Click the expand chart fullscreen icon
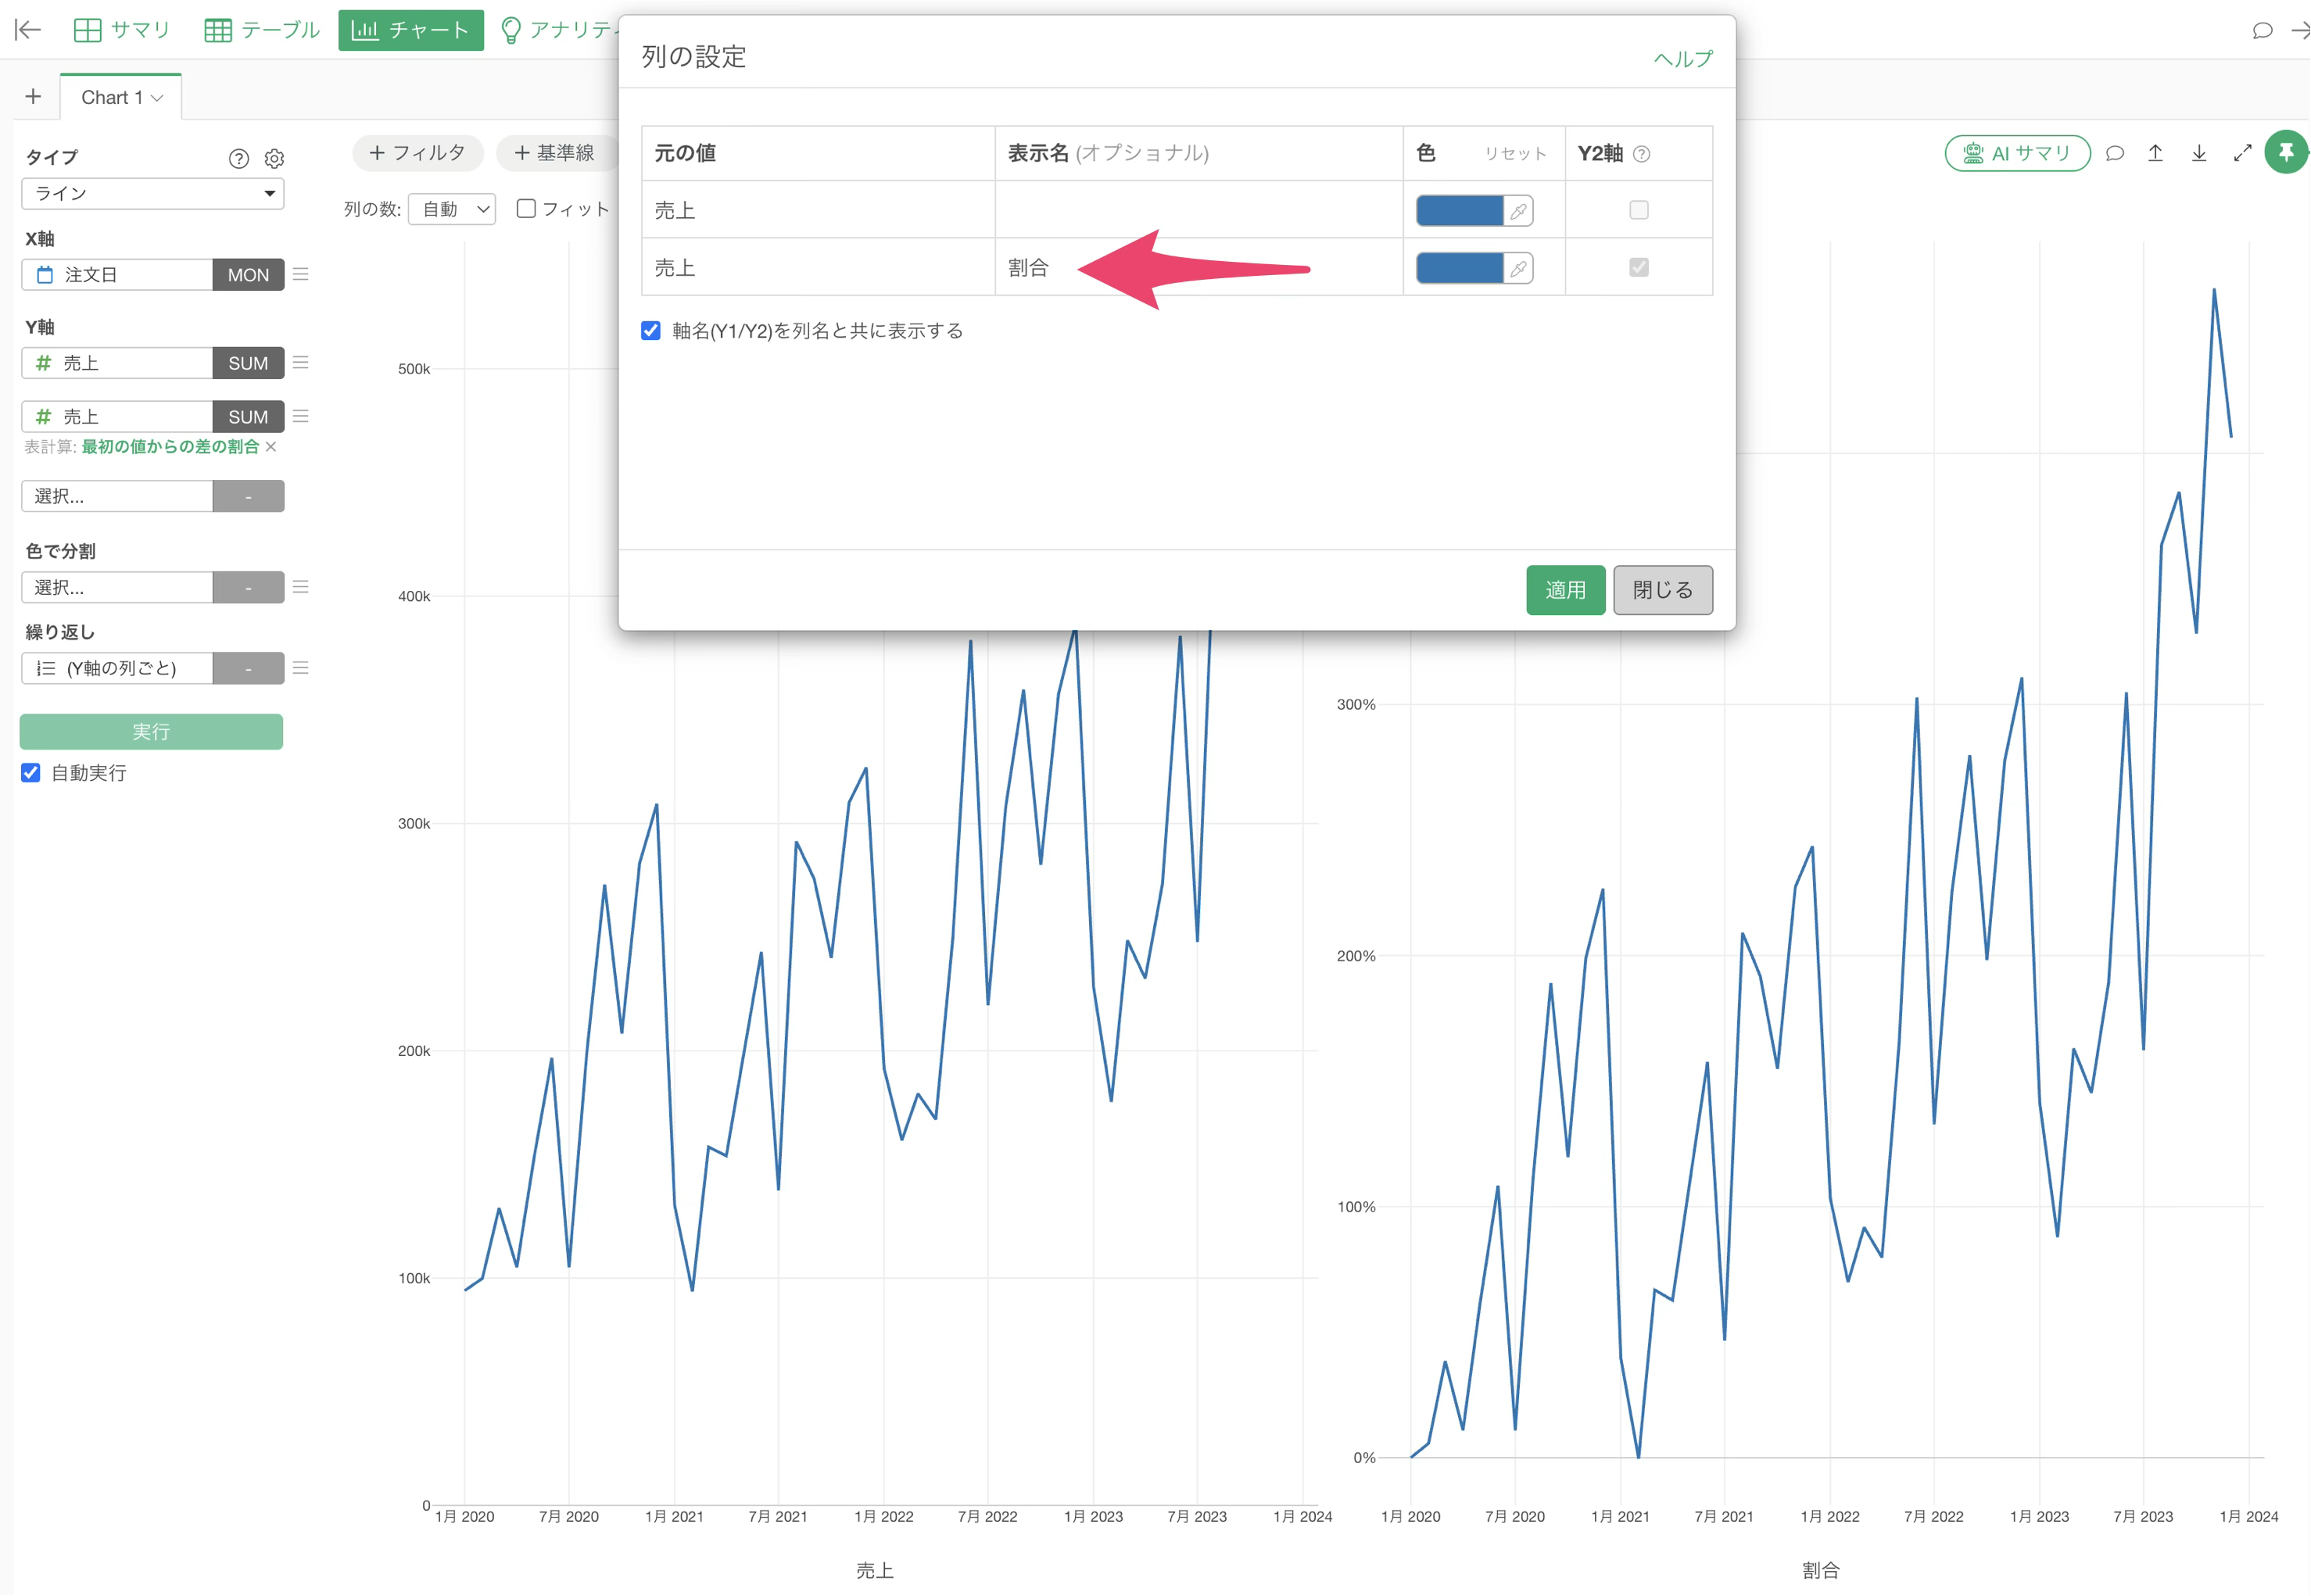This screenshot has width=2311, height=1596. (2242, 153)
